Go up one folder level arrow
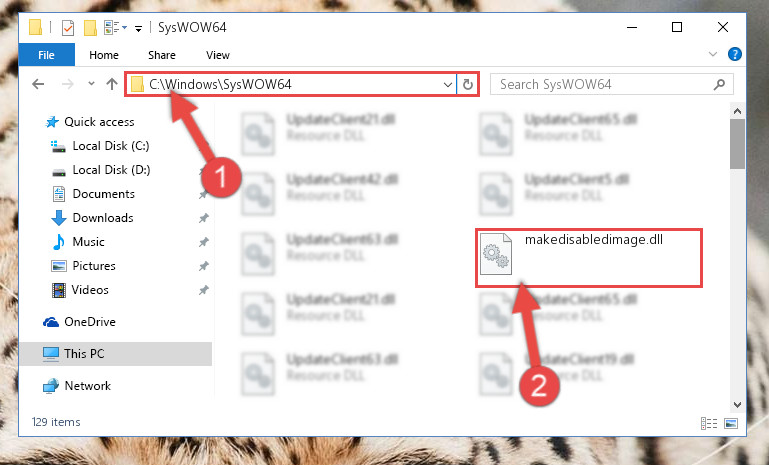Viewport: 769px width, 465px height. pos(112,84)
